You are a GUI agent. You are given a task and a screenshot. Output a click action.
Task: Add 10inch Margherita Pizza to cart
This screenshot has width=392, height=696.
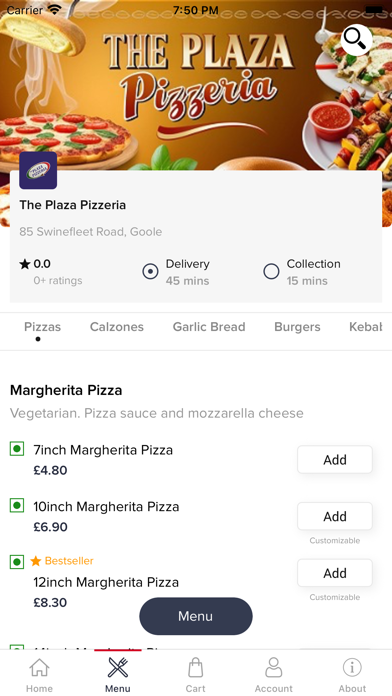(x=335, y=516)
